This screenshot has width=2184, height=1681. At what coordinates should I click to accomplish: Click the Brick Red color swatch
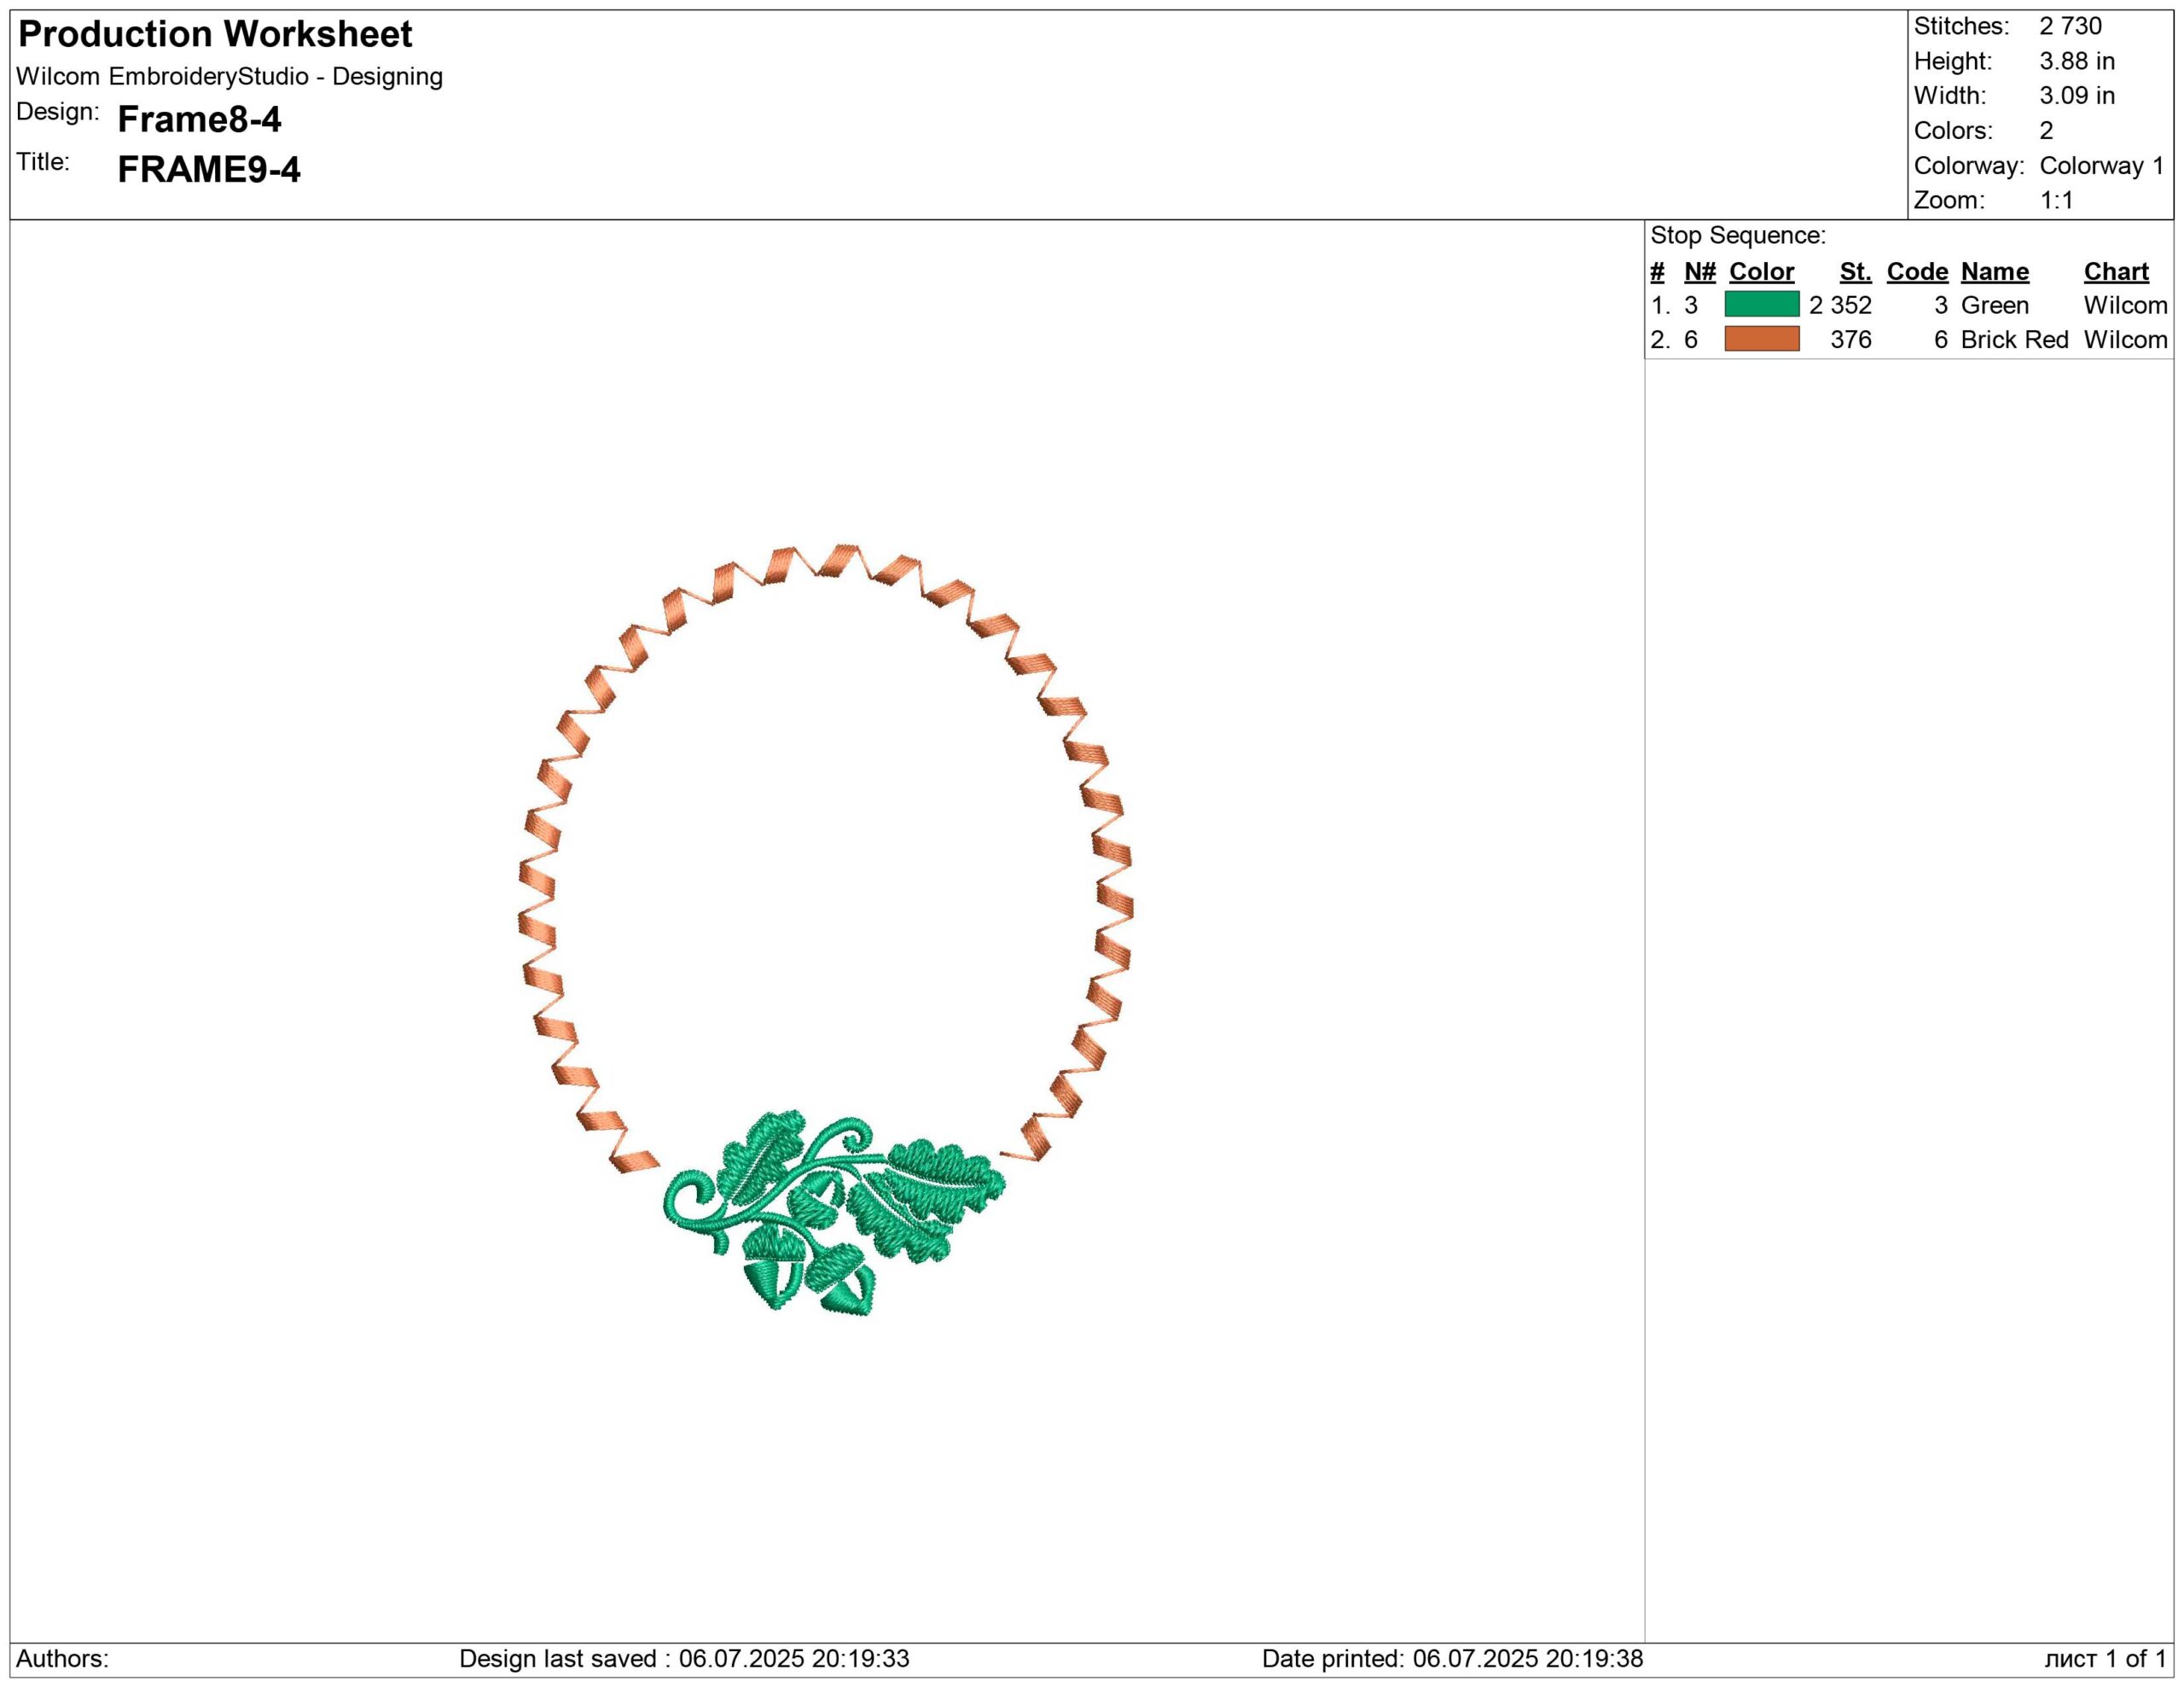[1761, 339]
